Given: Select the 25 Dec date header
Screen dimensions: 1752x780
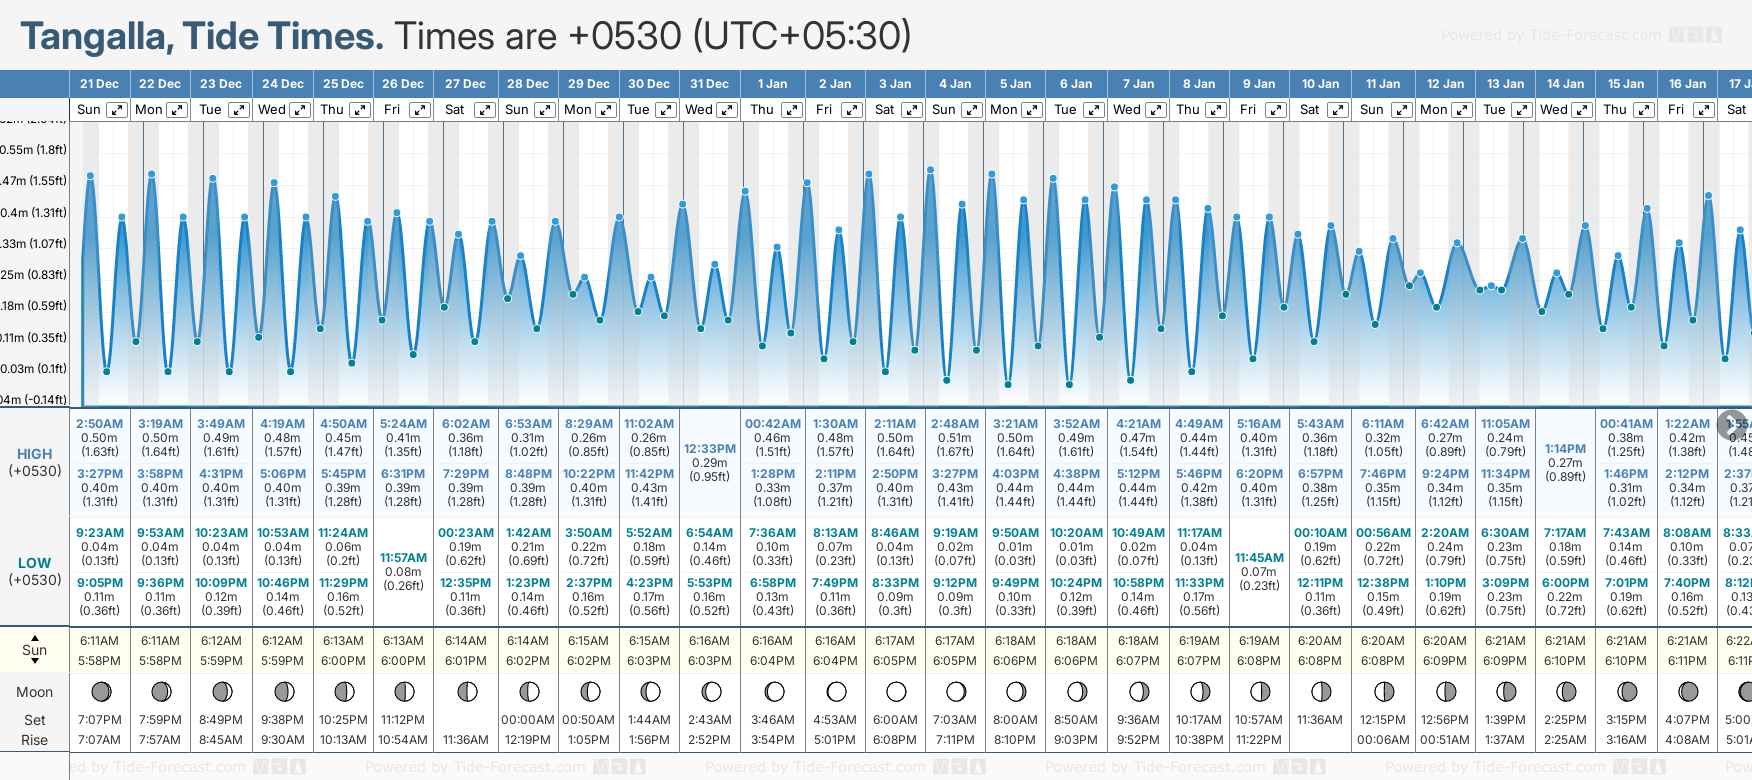Looking at the screenshot, I should point(343,84).
